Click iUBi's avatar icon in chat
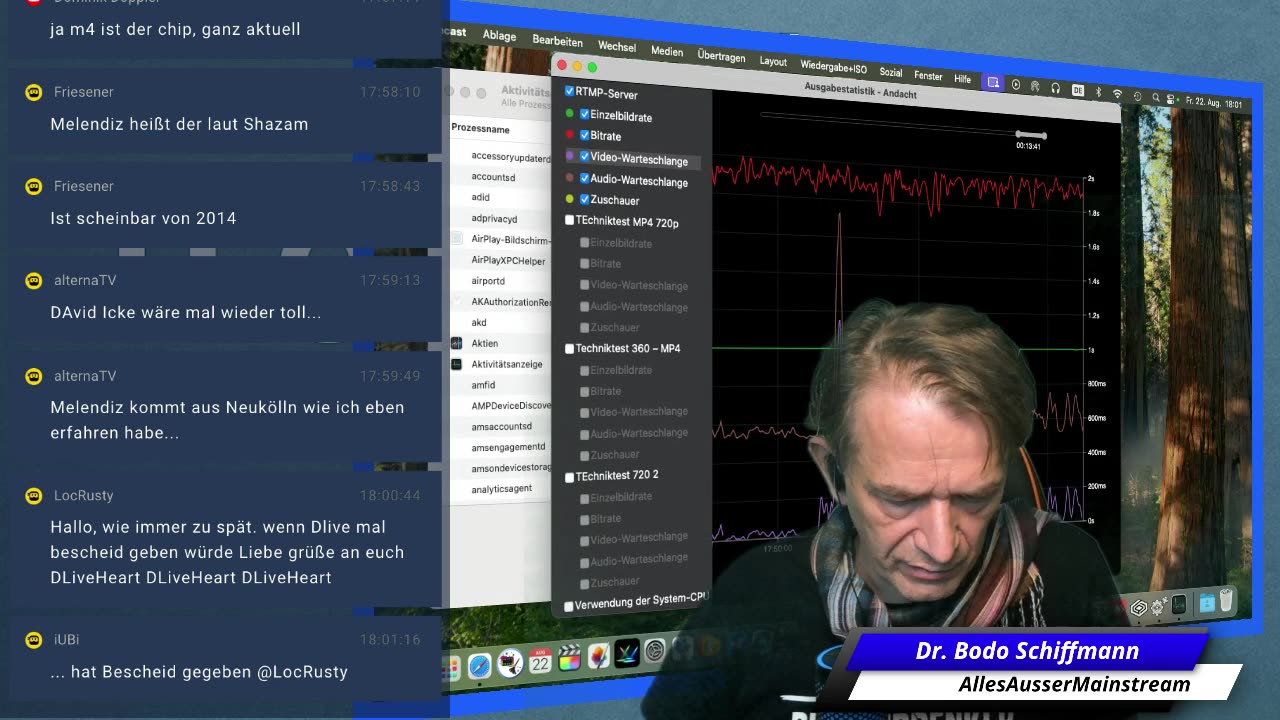The height and width of the screenshot is (720, 1280). [34, 639]
